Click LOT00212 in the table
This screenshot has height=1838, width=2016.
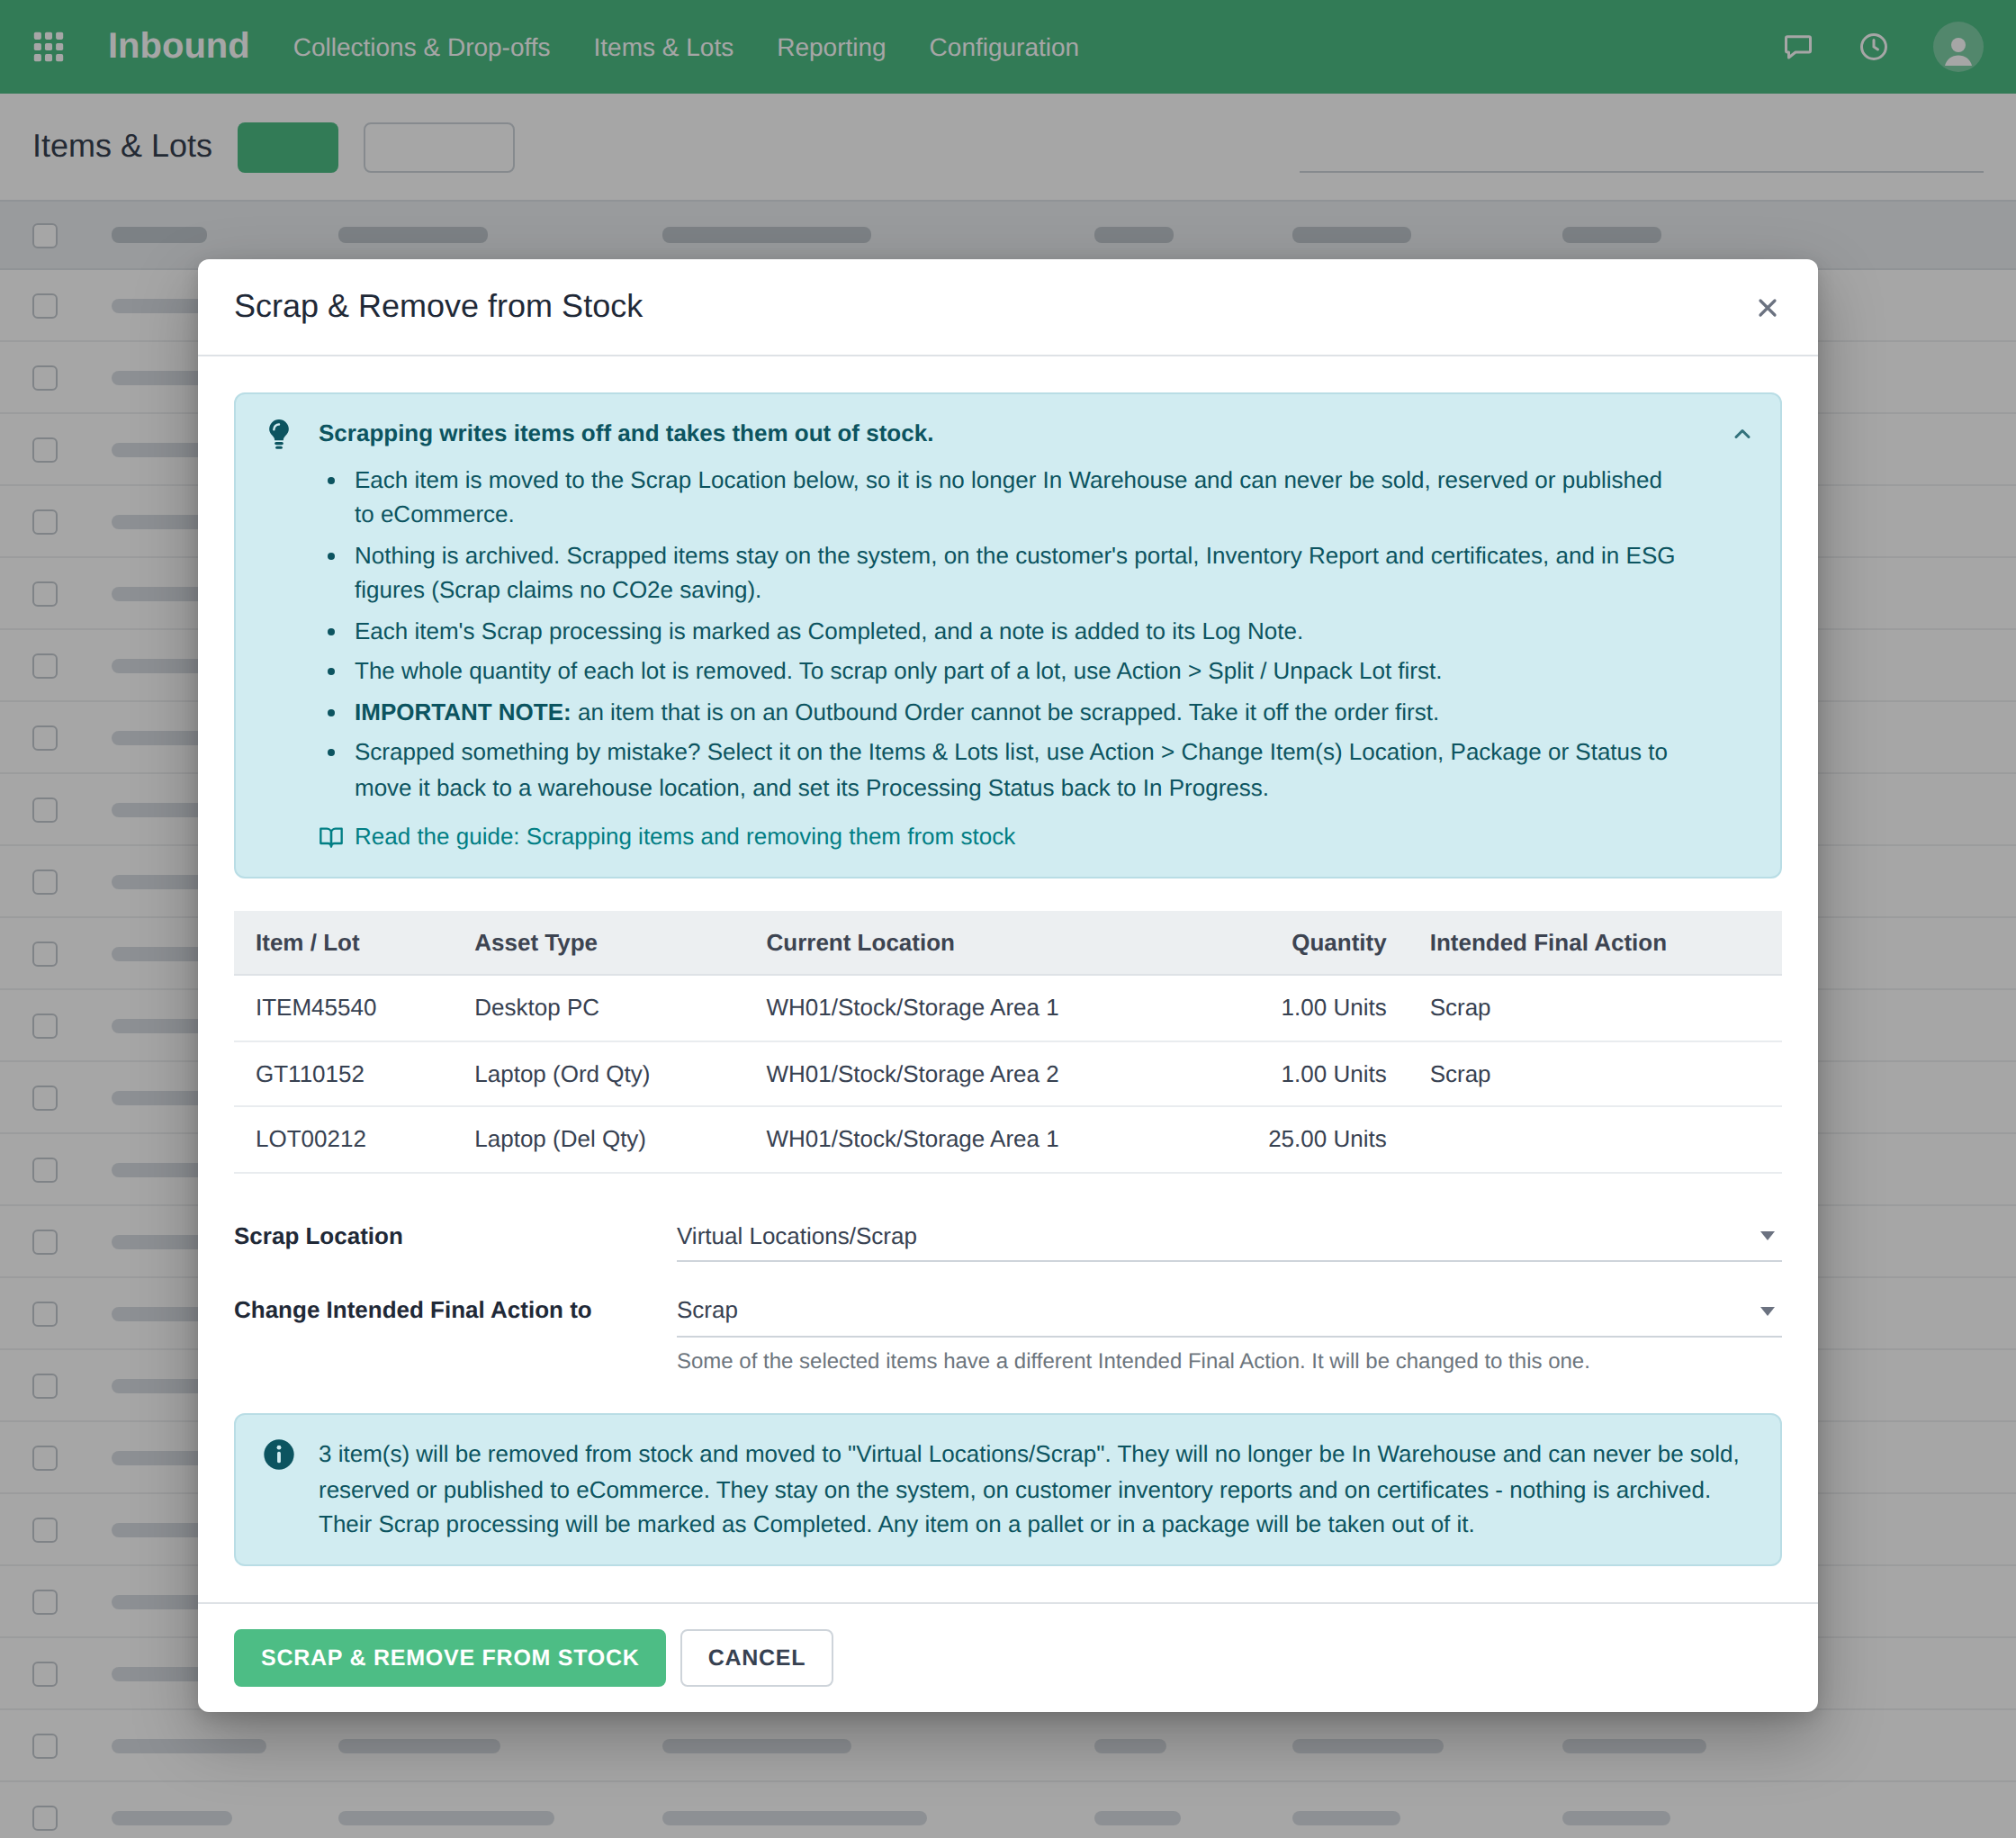pos(311,1139)
